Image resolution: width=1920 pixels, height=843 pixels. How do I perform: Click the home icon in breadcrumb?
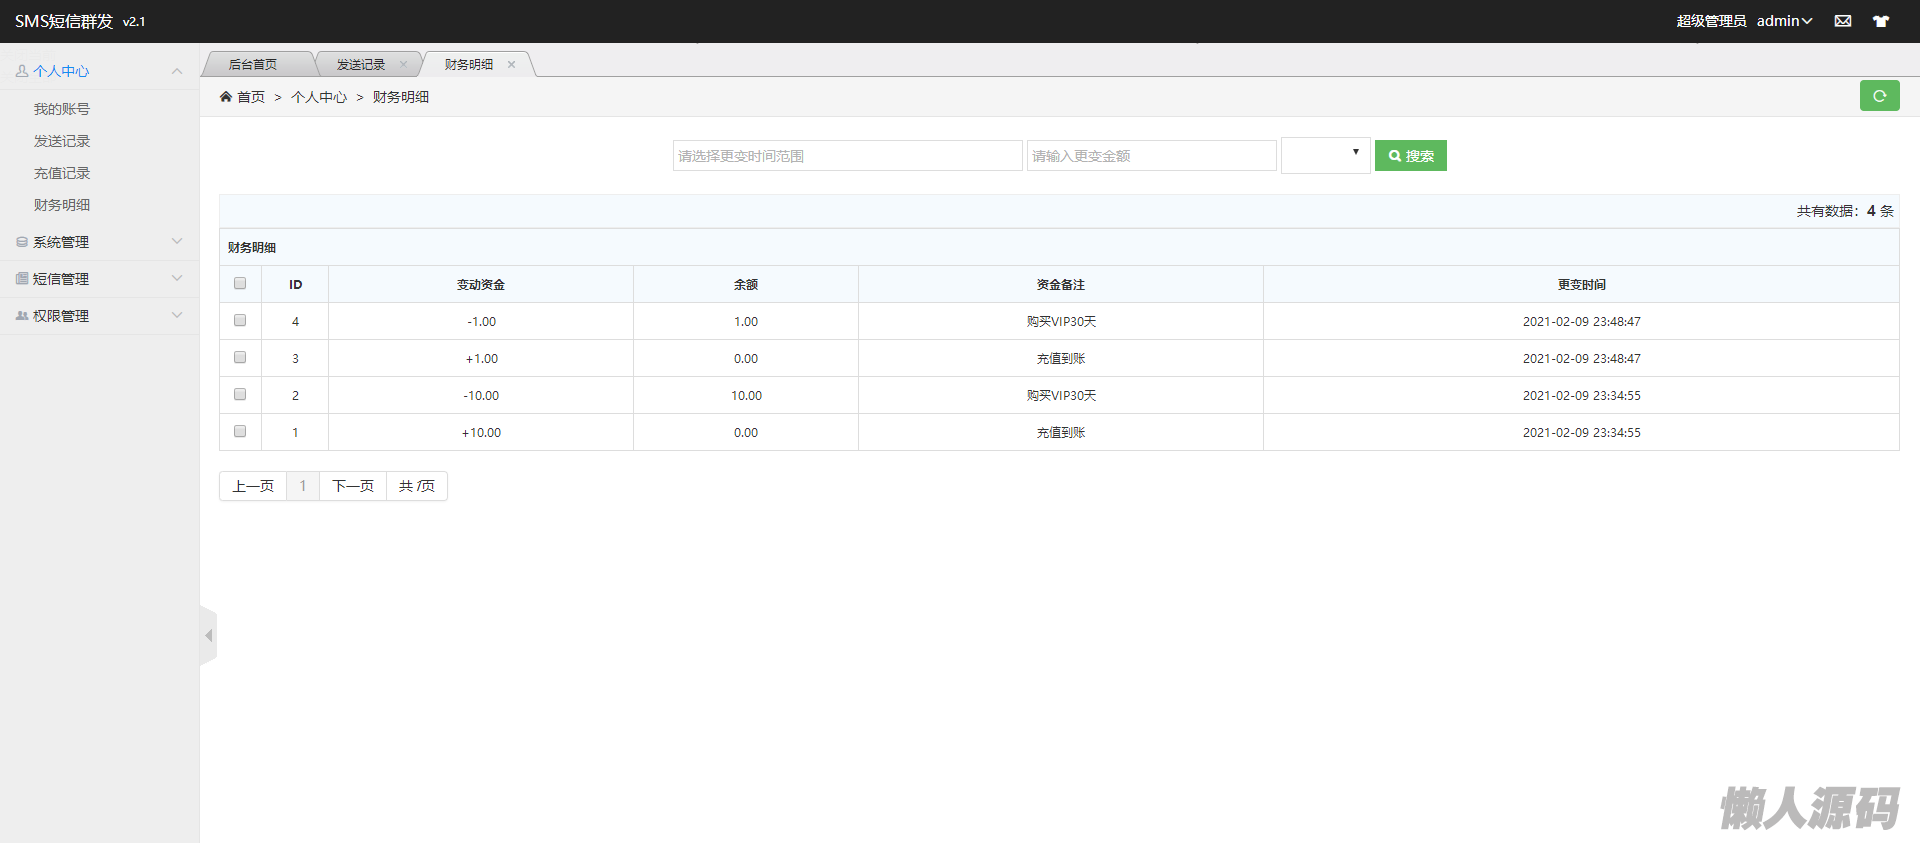coord(226,97)
